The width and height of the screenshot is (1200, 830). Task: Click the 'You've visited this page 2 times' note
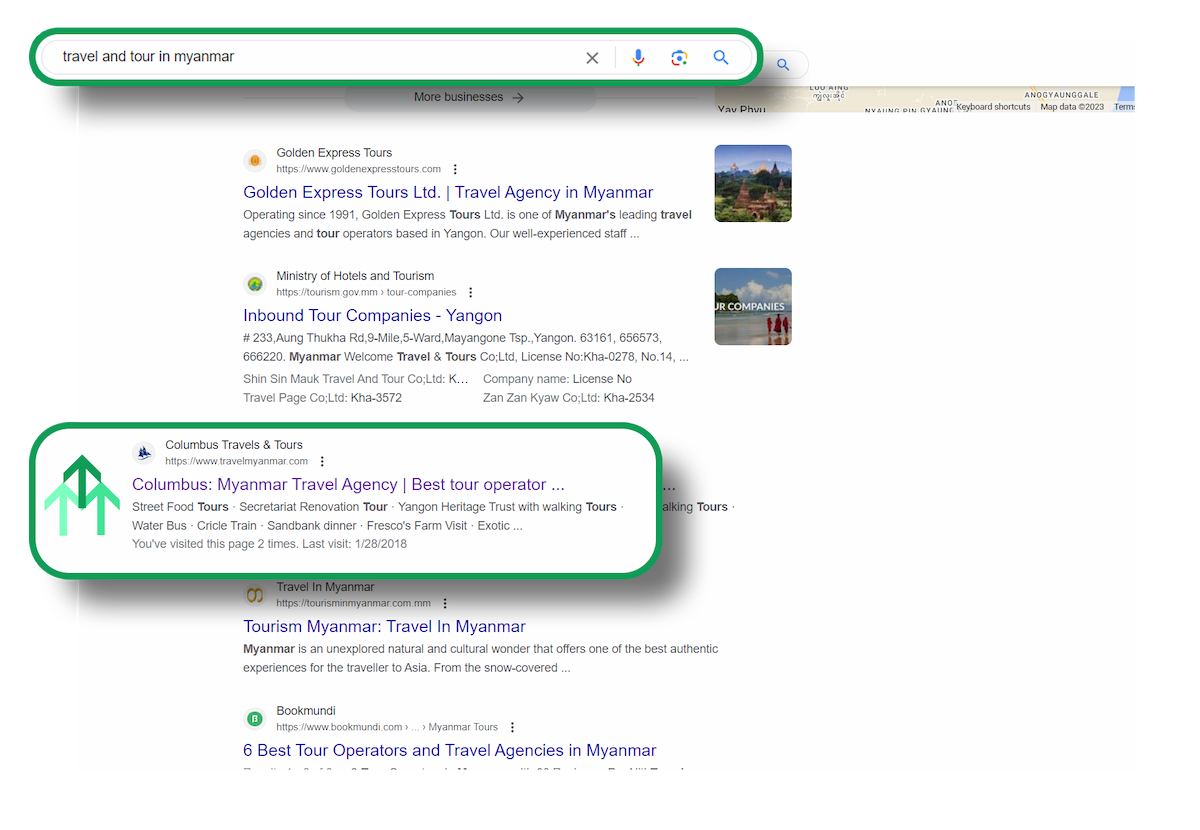coord(269,544)
